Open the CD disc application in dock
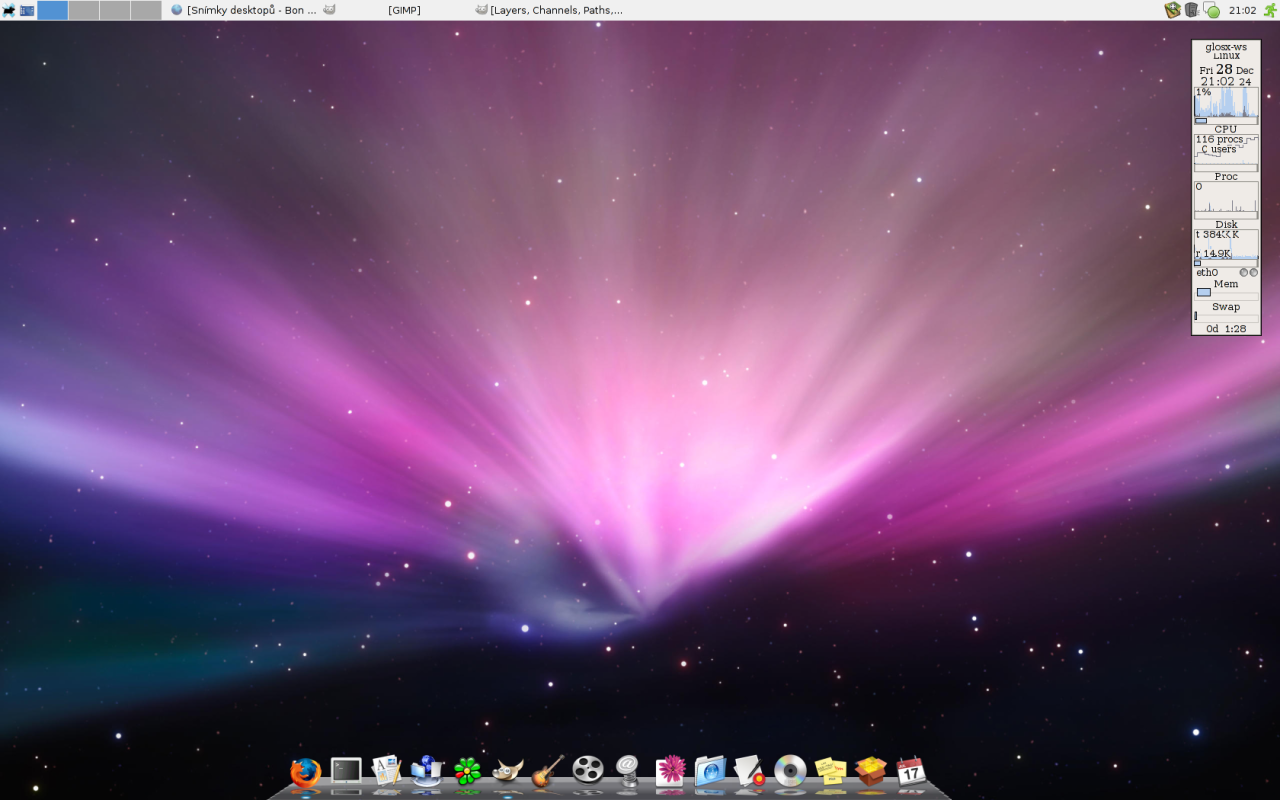 pos(790,771)
